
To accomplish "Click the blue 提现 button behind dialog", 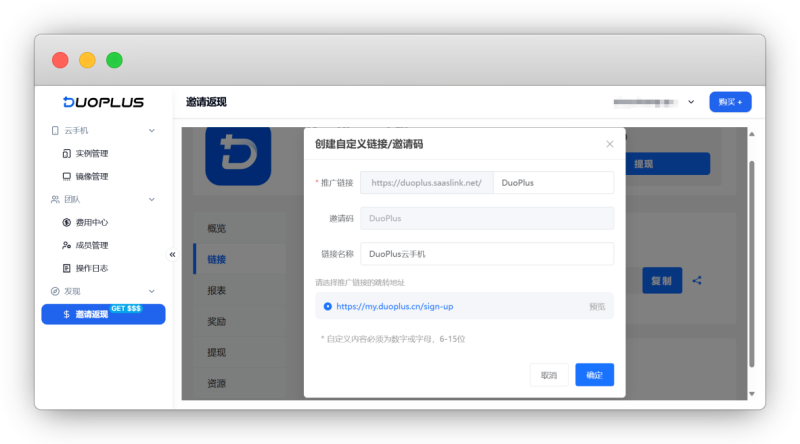I will (667, 164).
